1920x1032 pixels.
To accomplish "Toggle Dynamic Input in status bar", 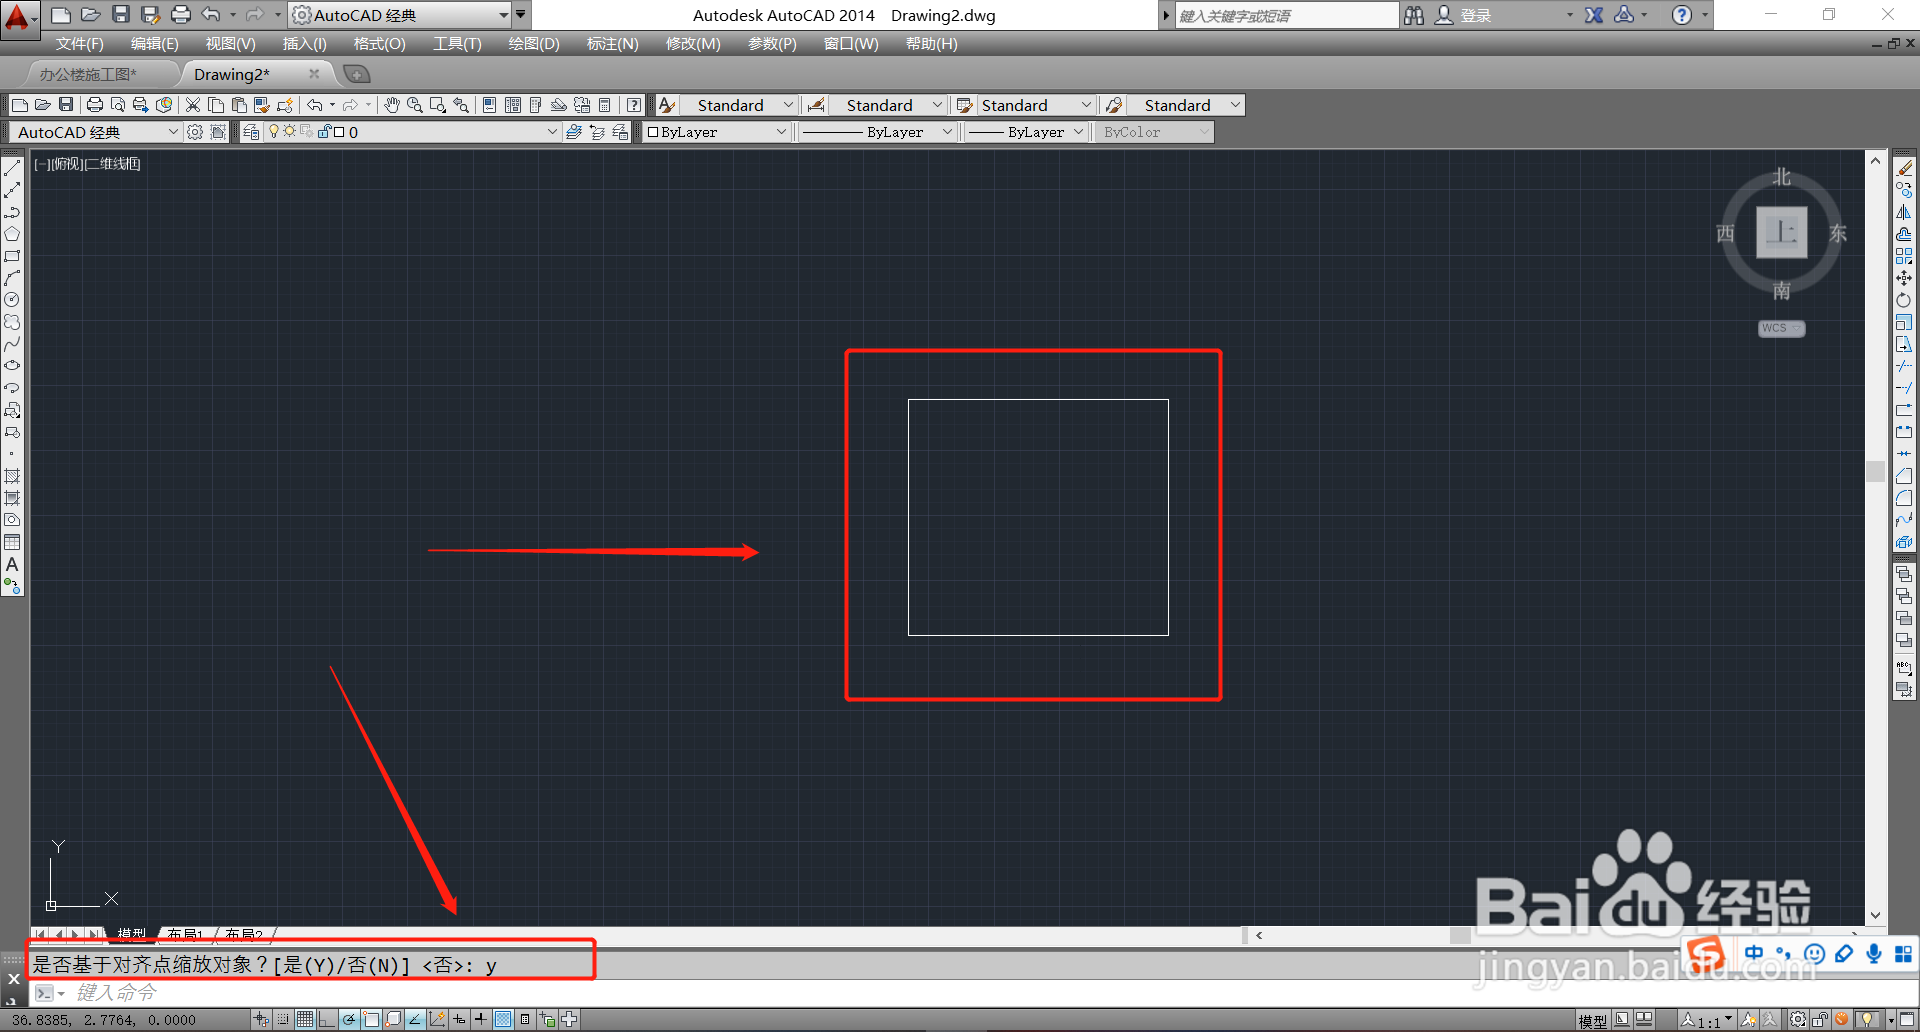I will point(459,1019).
